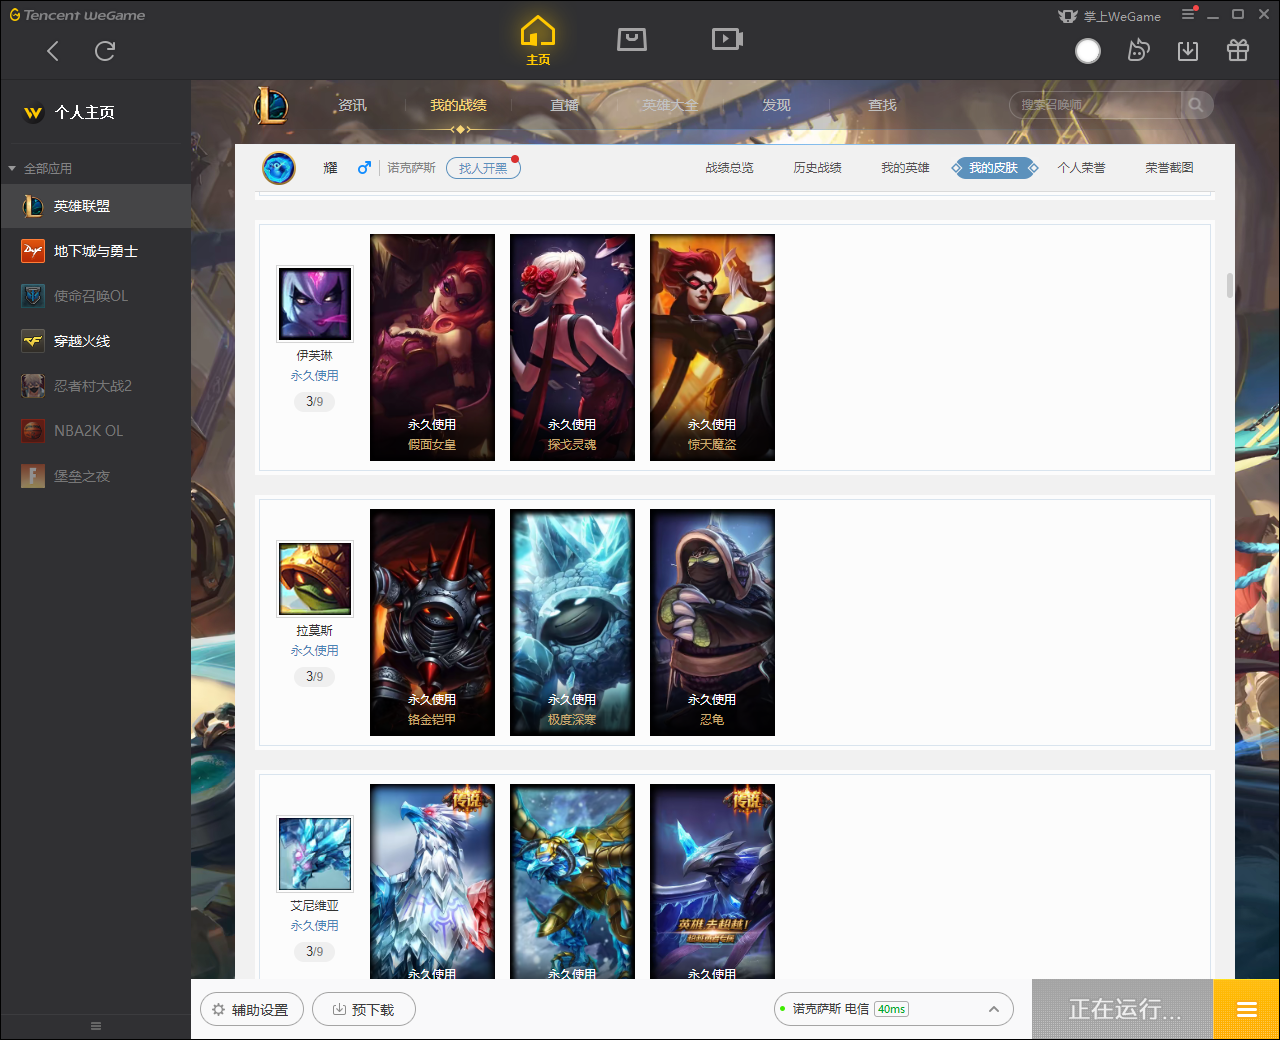The height and width of the screenshot is (1040, 1280).
Task: Click the white round avatar icon
Action: coord(1088,51)
